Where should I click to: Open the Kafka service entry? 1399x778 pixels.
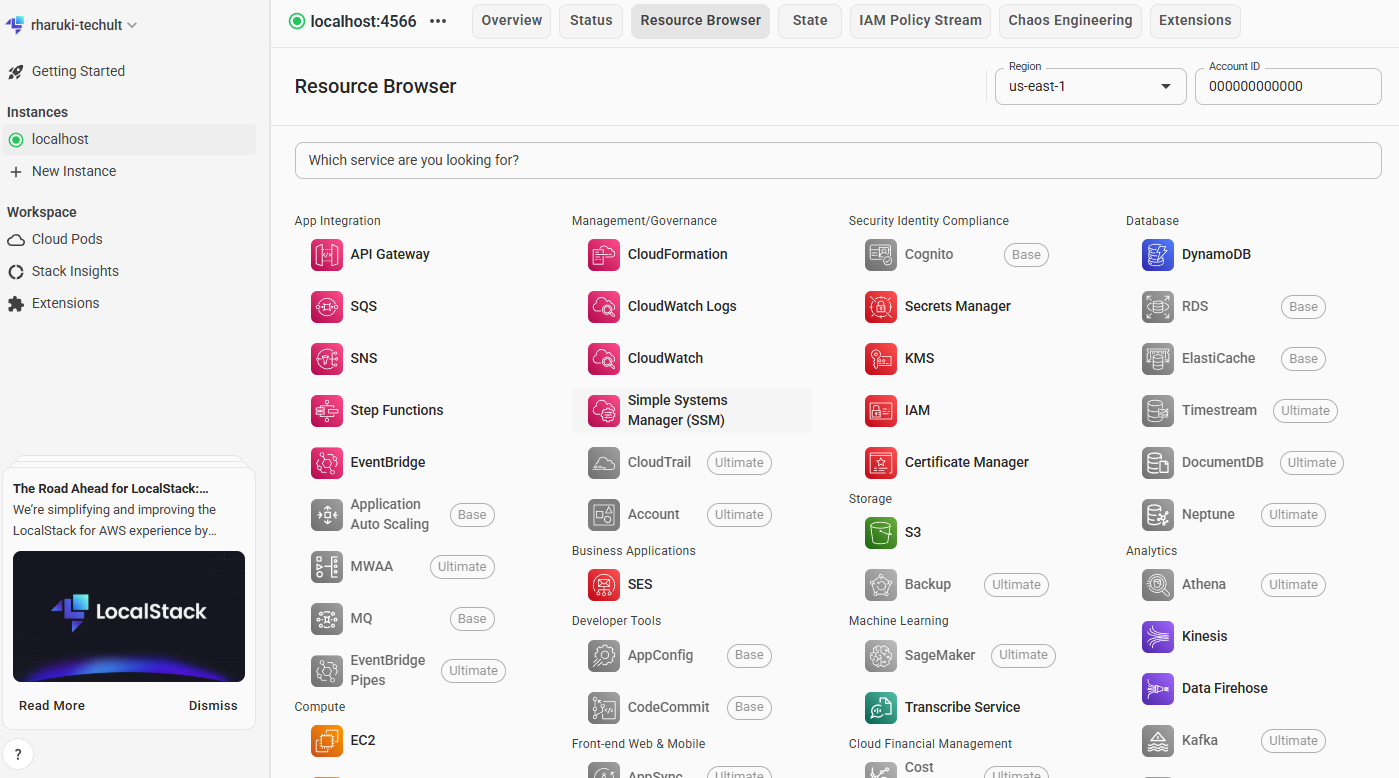coord(1200,741)
